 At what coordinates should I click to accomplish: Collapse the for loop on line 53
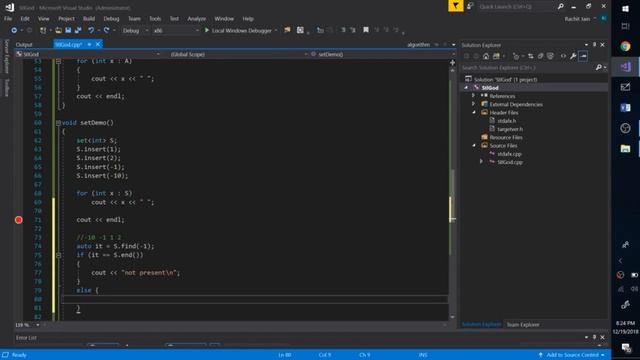(x=58, y=61)
